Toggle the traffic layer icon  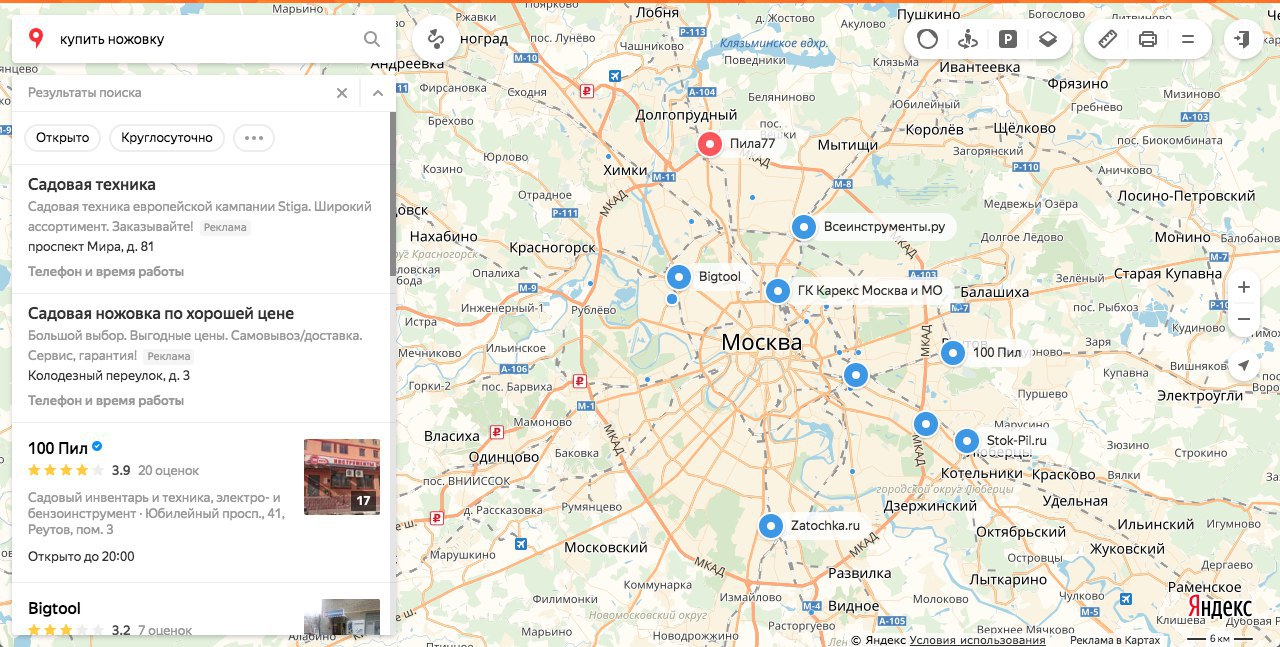[928, 39]
